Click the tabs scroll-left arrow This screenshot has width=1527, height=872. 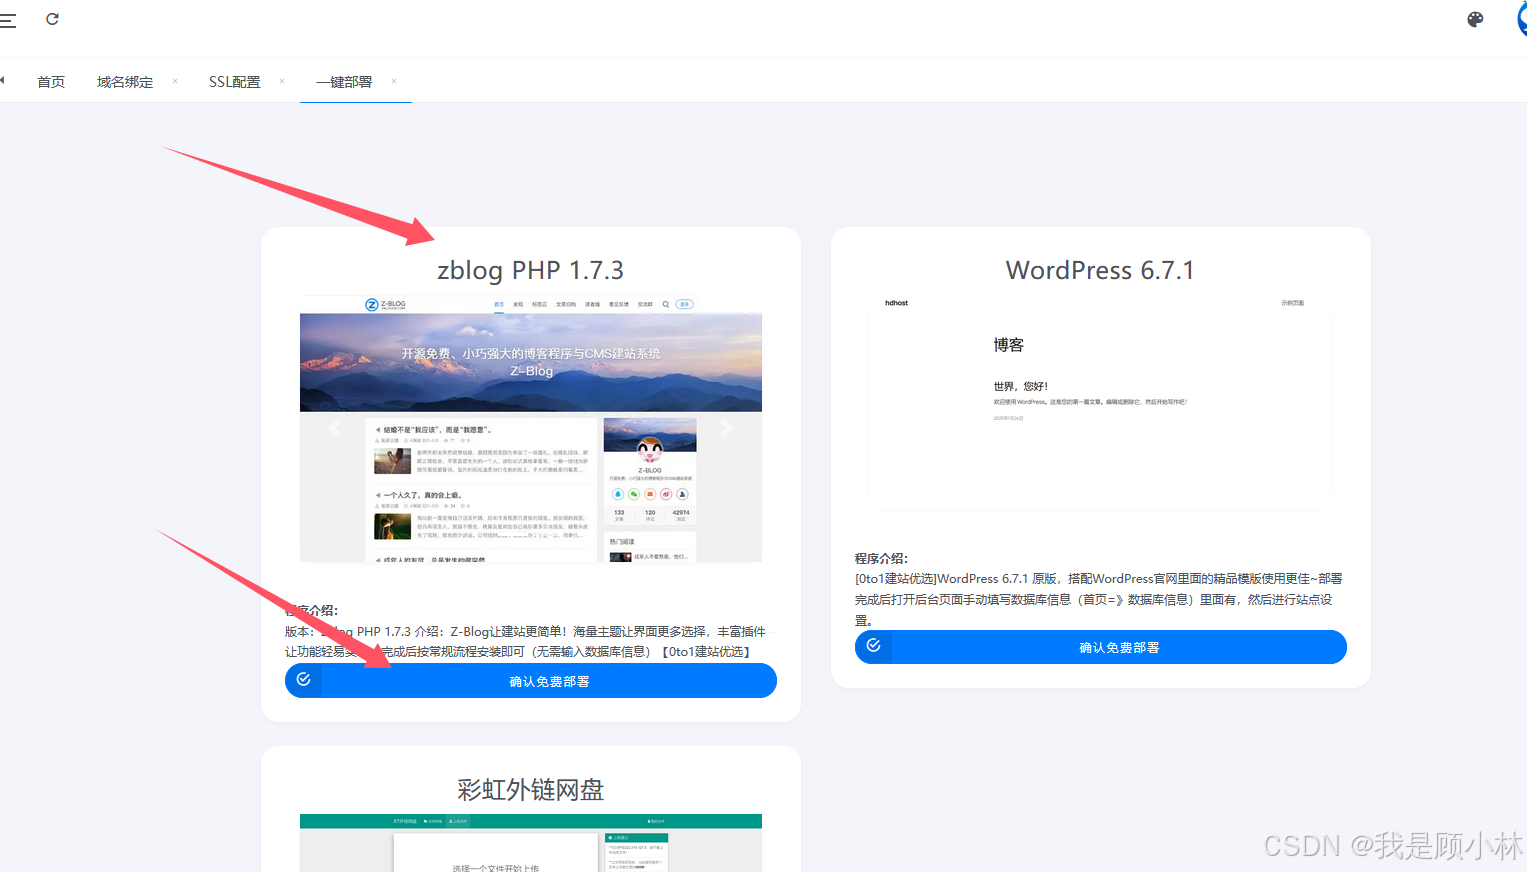point(3,80)
